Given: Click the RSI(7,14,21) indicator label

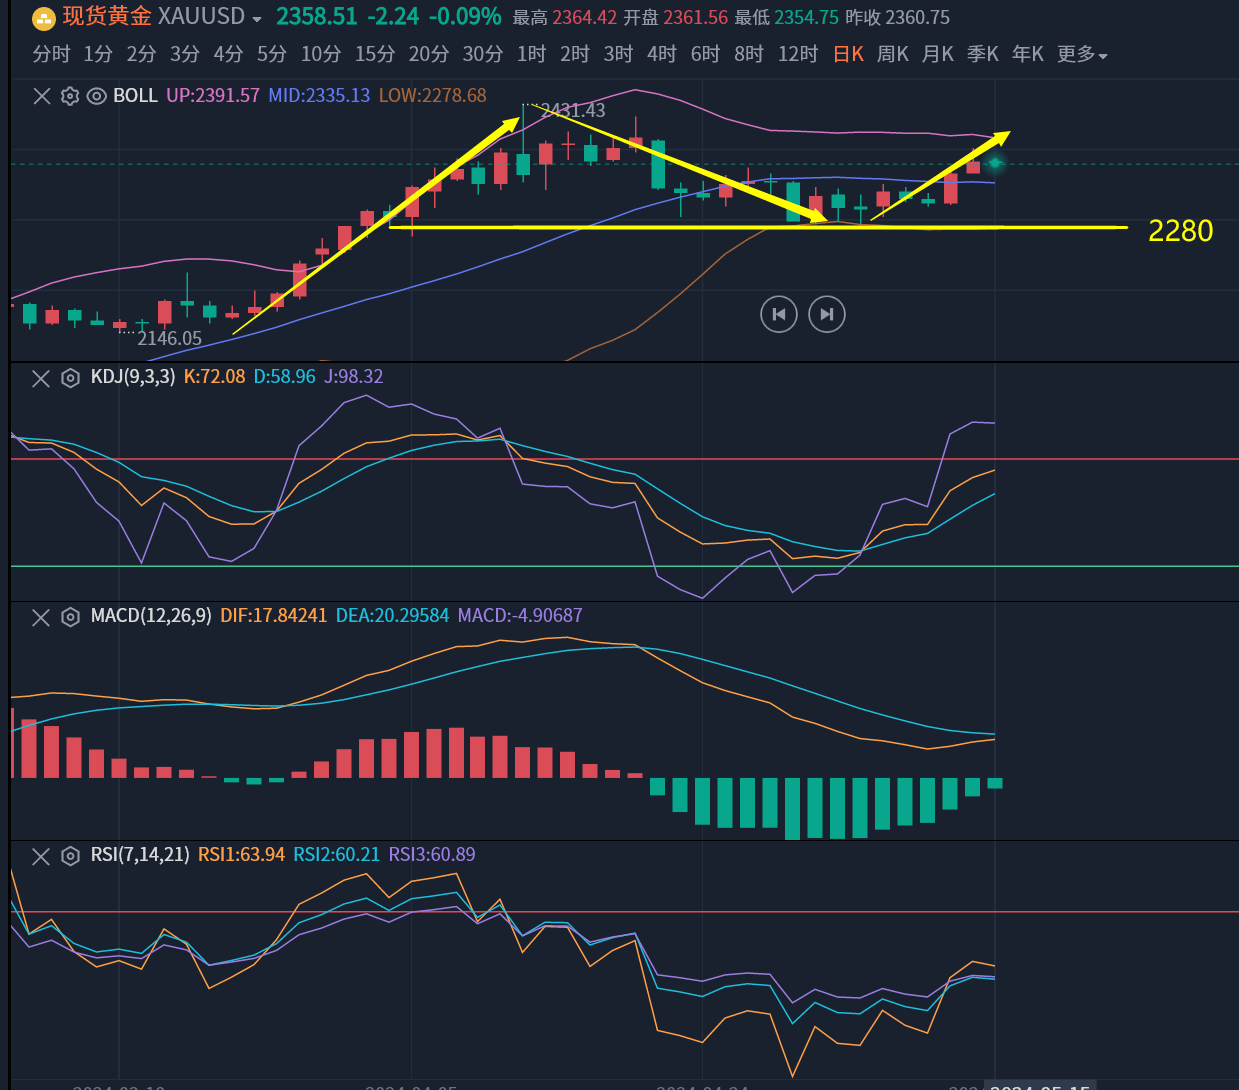Looking at the screenshot, I should click(x=140, y=855).
